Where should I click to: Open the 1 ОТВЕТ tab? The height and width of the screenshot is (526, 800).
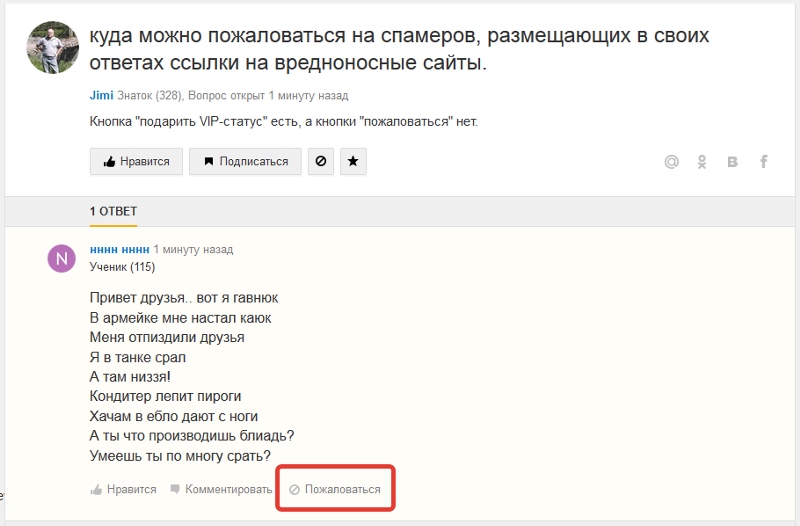point(113,211)
